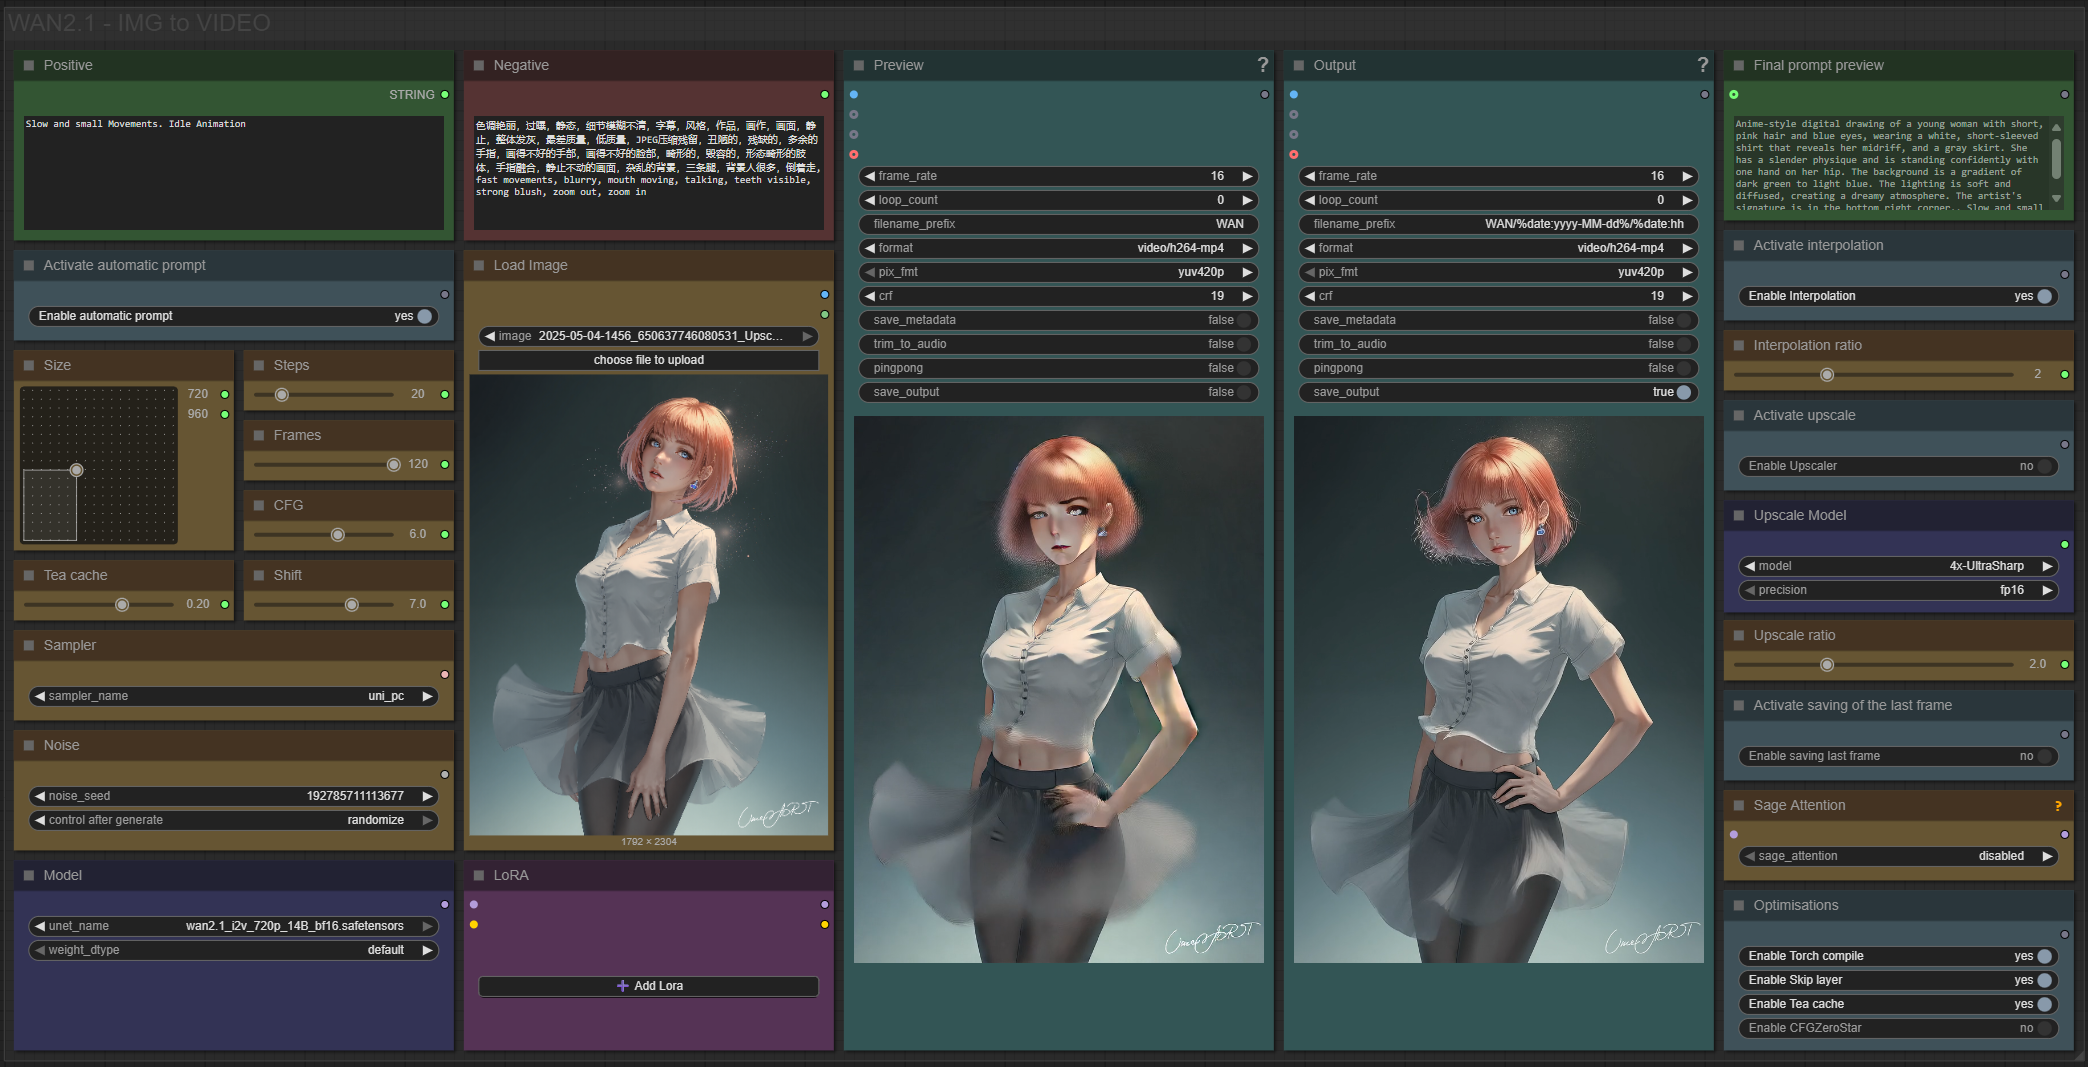Turn off Enable Interpolation toggle
The image size is (2088, 1067).
click(2044, 296)
